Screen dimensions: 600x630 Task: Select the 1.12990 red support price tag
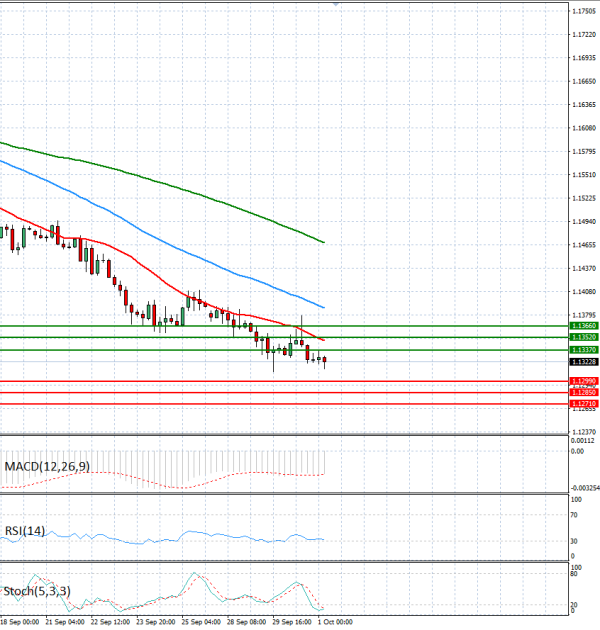[585, 381]
